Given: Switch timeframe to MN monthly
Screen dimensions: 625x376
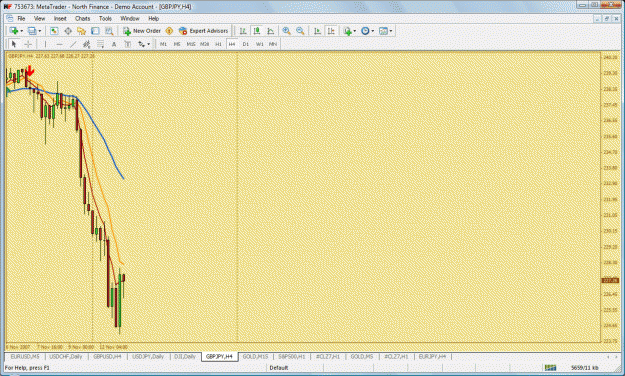Looking at the screenshot, I should pos(273,44).
